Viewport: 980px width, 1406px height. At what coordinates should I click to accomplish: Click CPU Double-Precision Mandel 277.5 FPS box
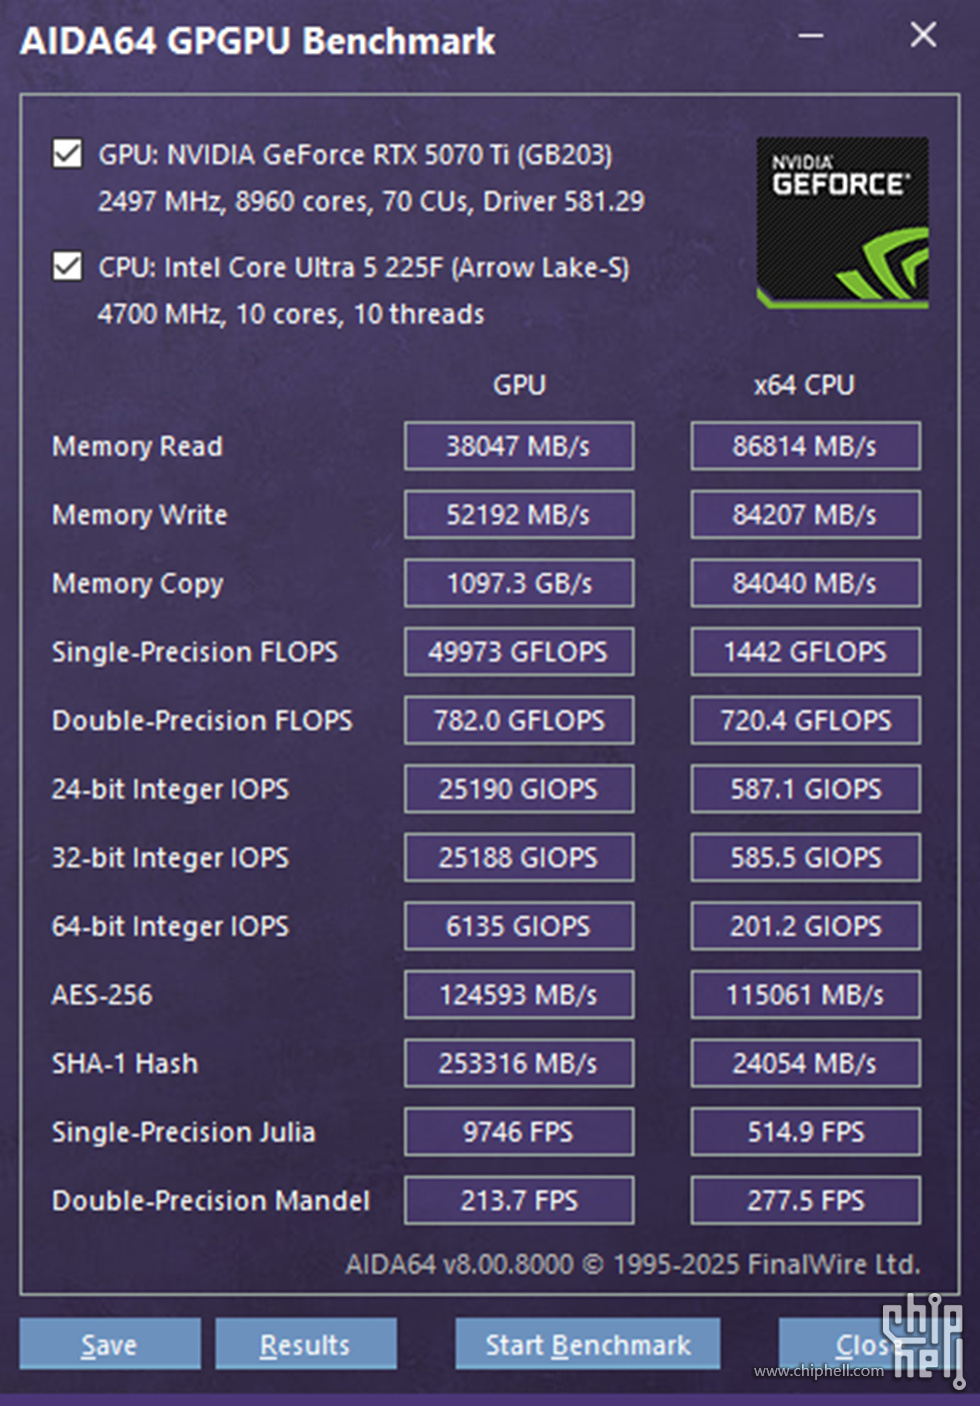[805, 1200]
